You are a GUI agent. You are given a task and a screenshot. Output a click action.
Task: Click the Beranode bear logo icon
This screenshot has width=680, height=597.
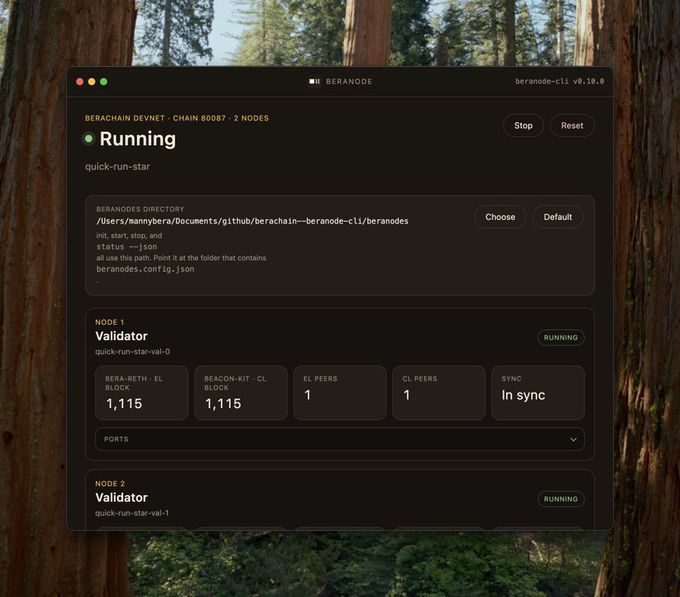click(314, 82)
